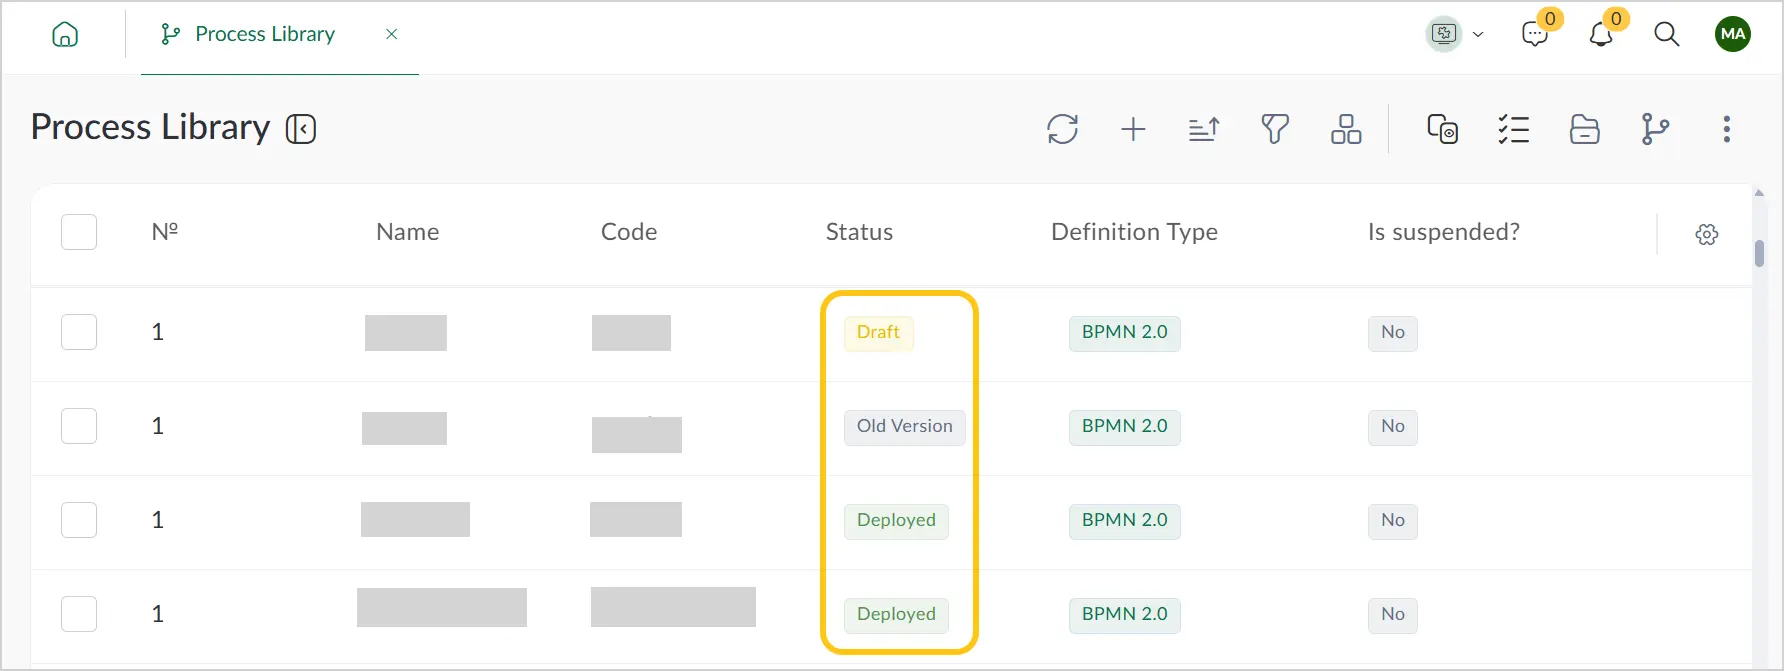Sort by Is suspended? column header
The width and height of the screenshot is (1784, 671).
[x=1443, y=232]
